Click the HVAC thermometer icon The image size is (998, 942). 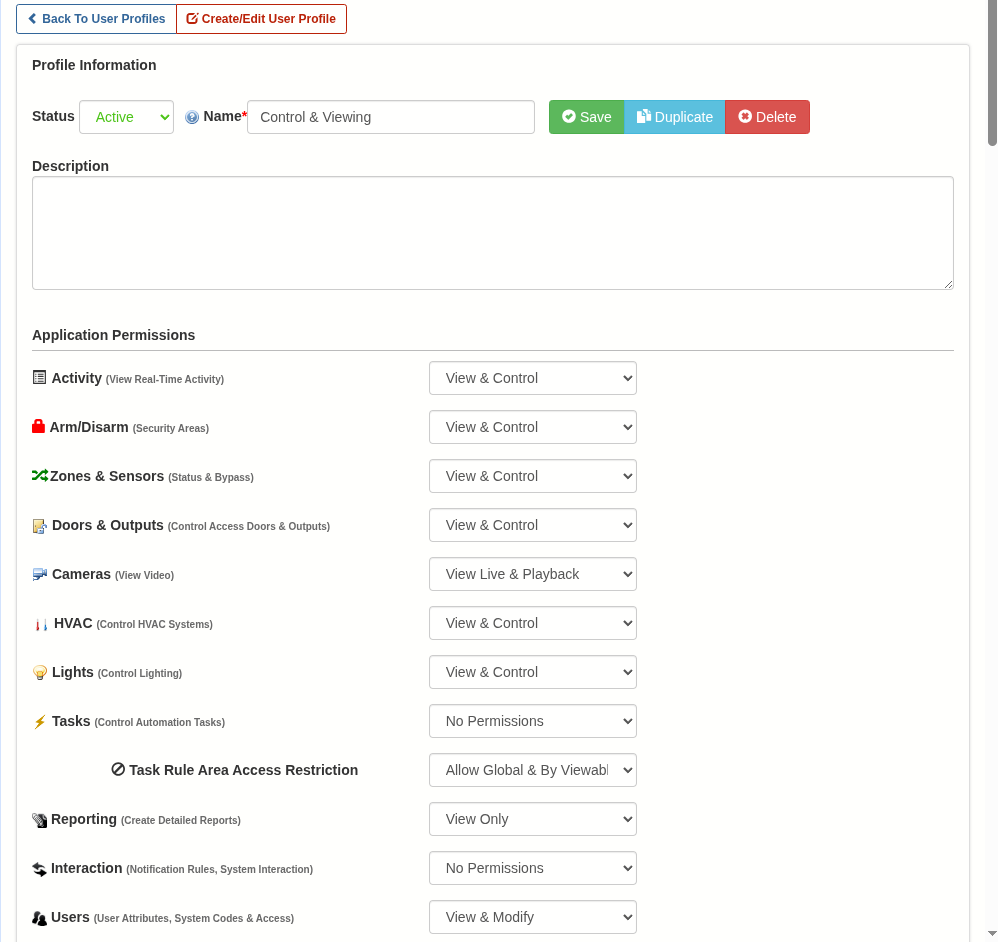point(41,624)
